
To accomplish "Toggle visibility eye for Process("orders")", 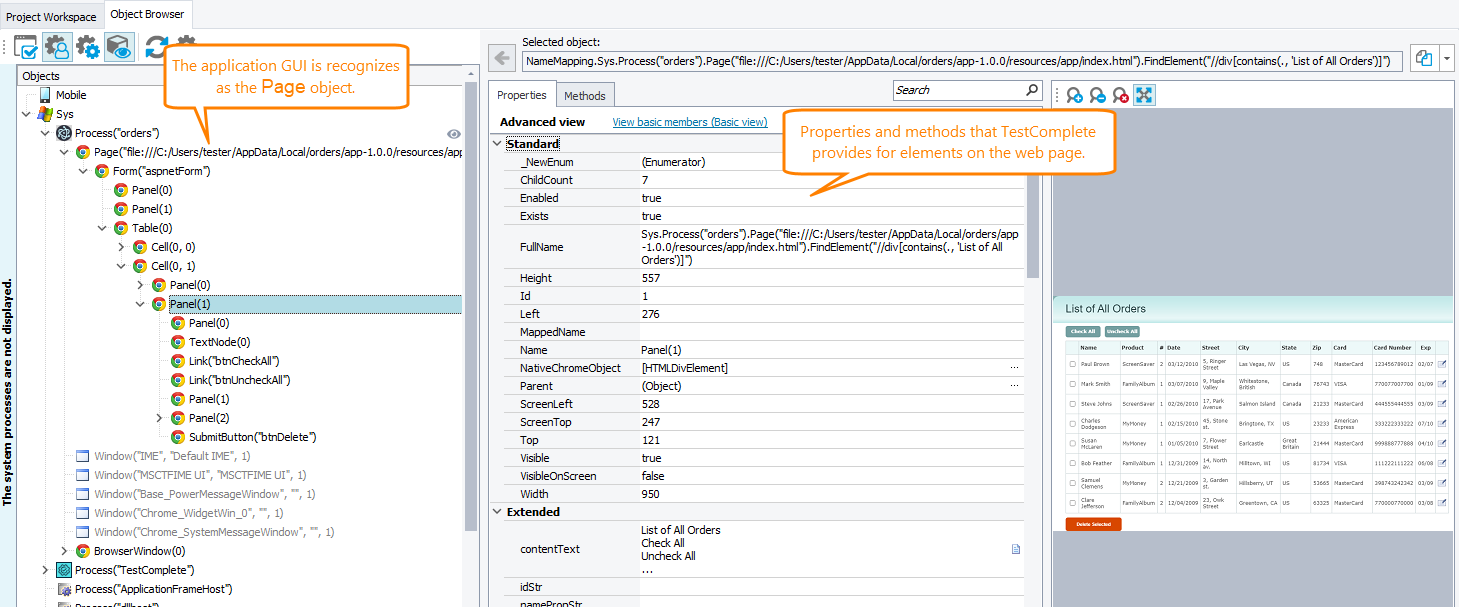I will click(453, 133).
